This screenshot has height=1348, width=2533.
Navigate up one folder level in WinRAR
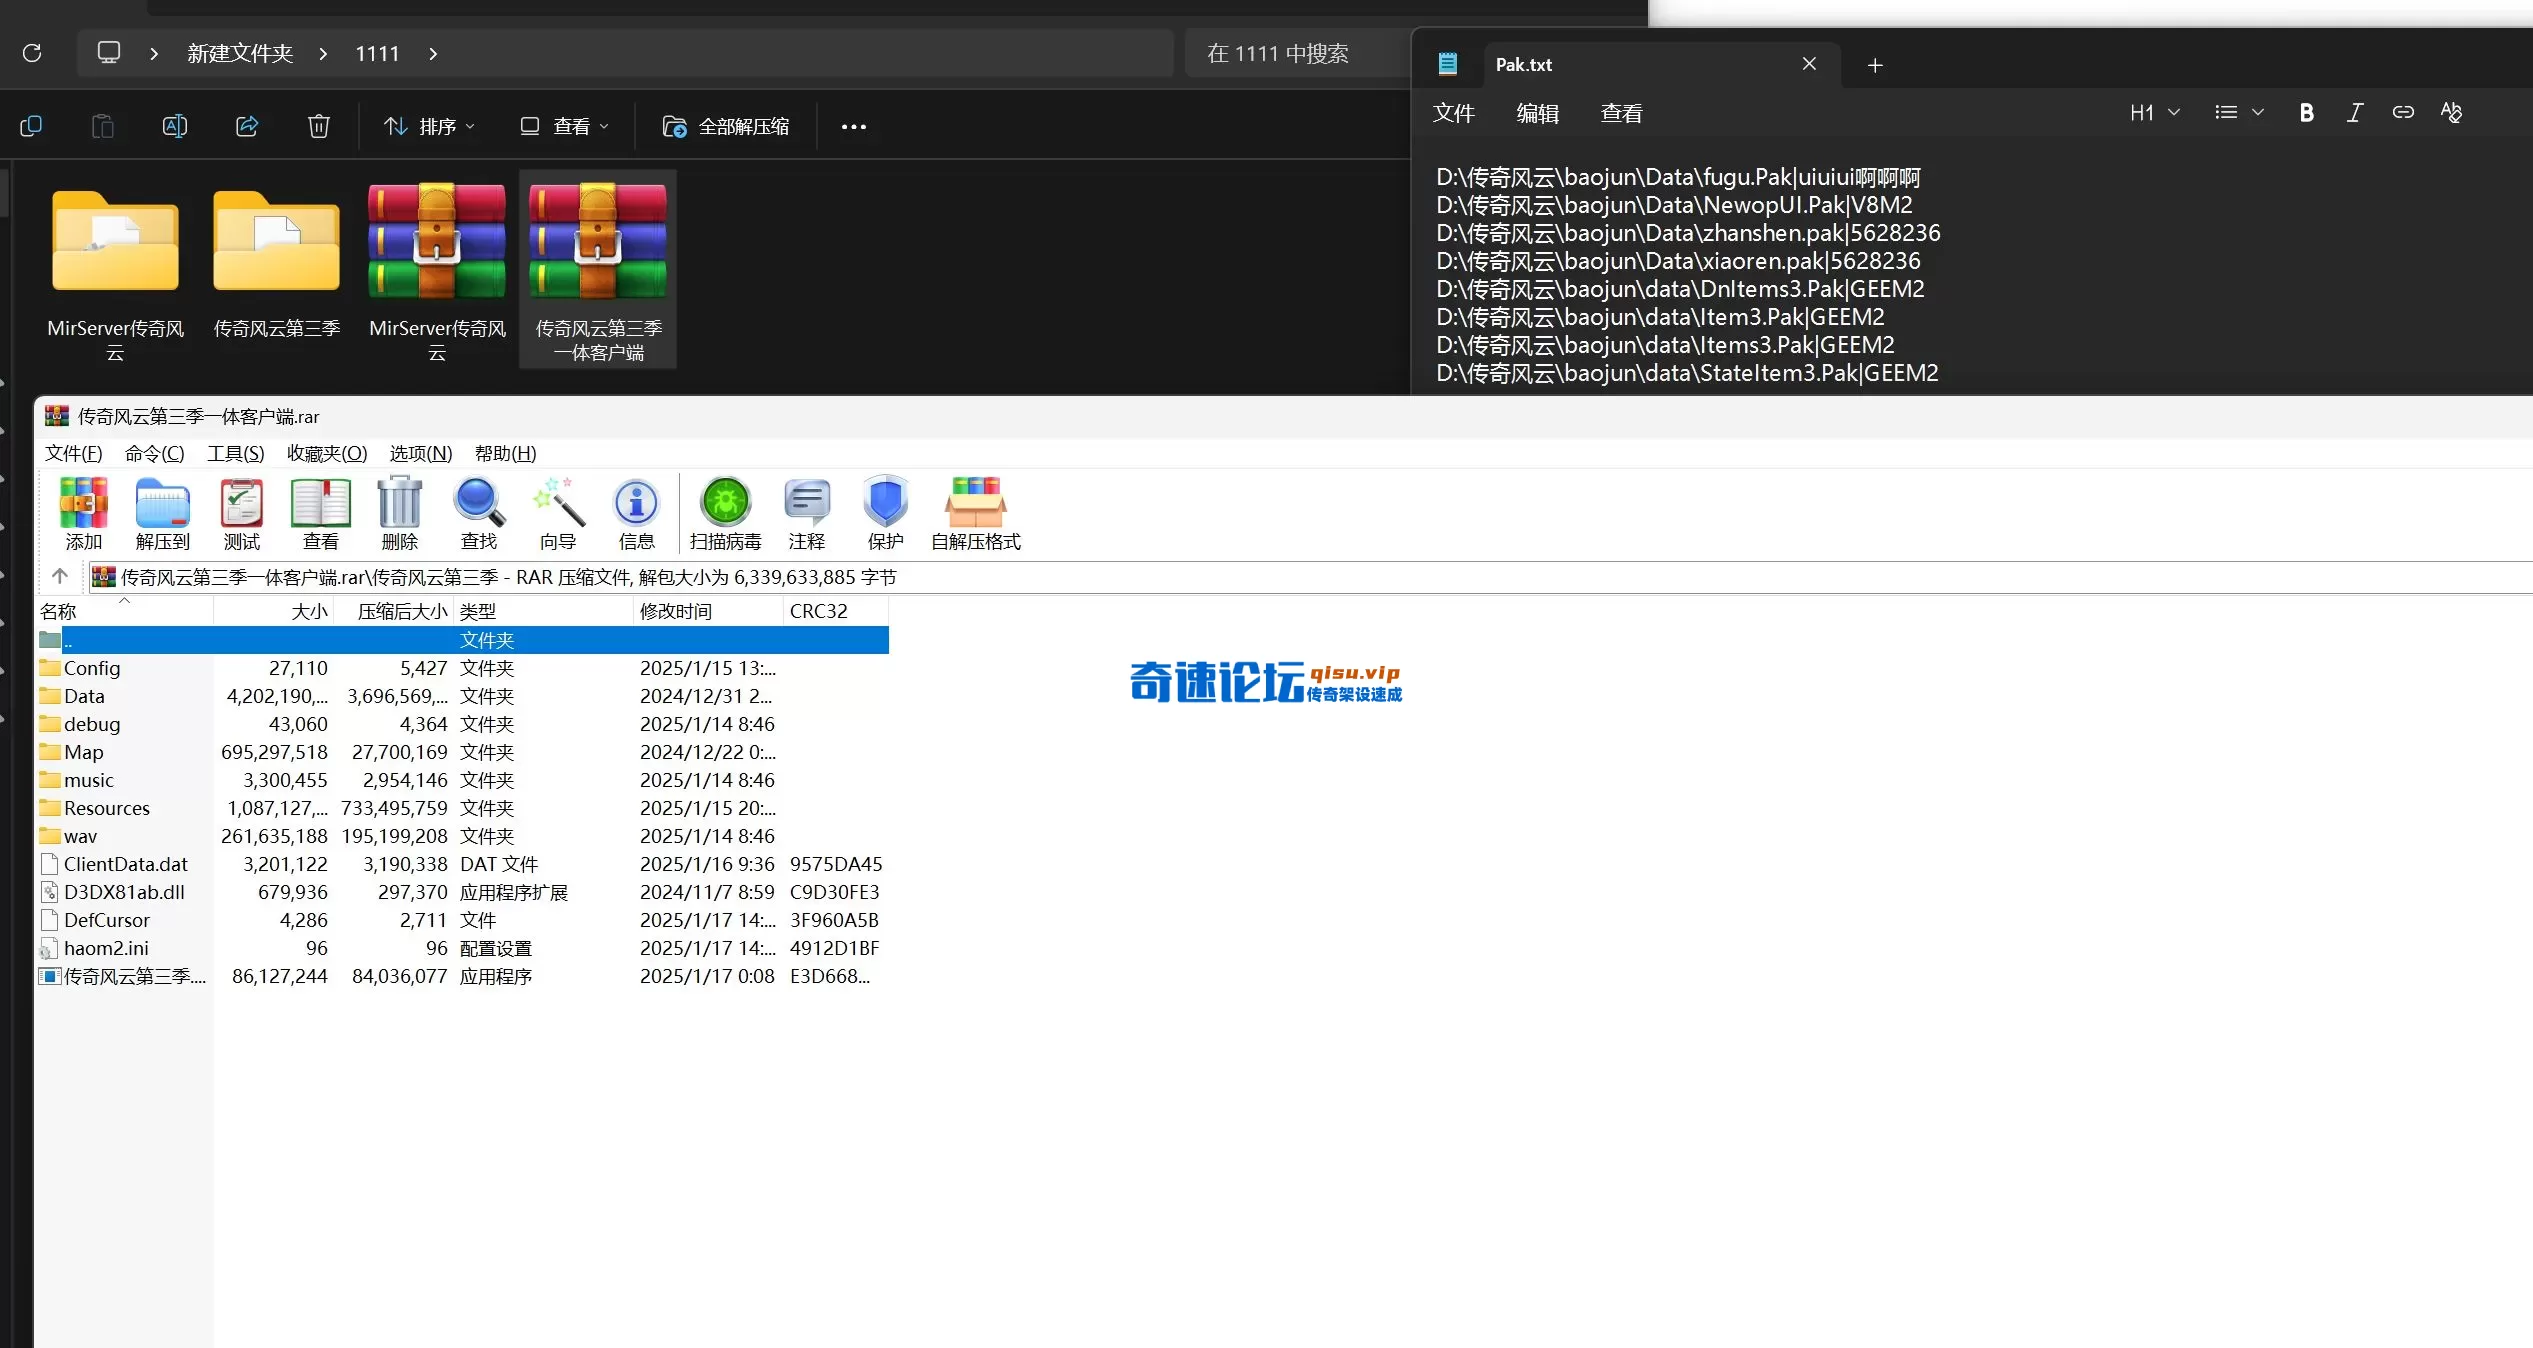[x=59, y=576]
